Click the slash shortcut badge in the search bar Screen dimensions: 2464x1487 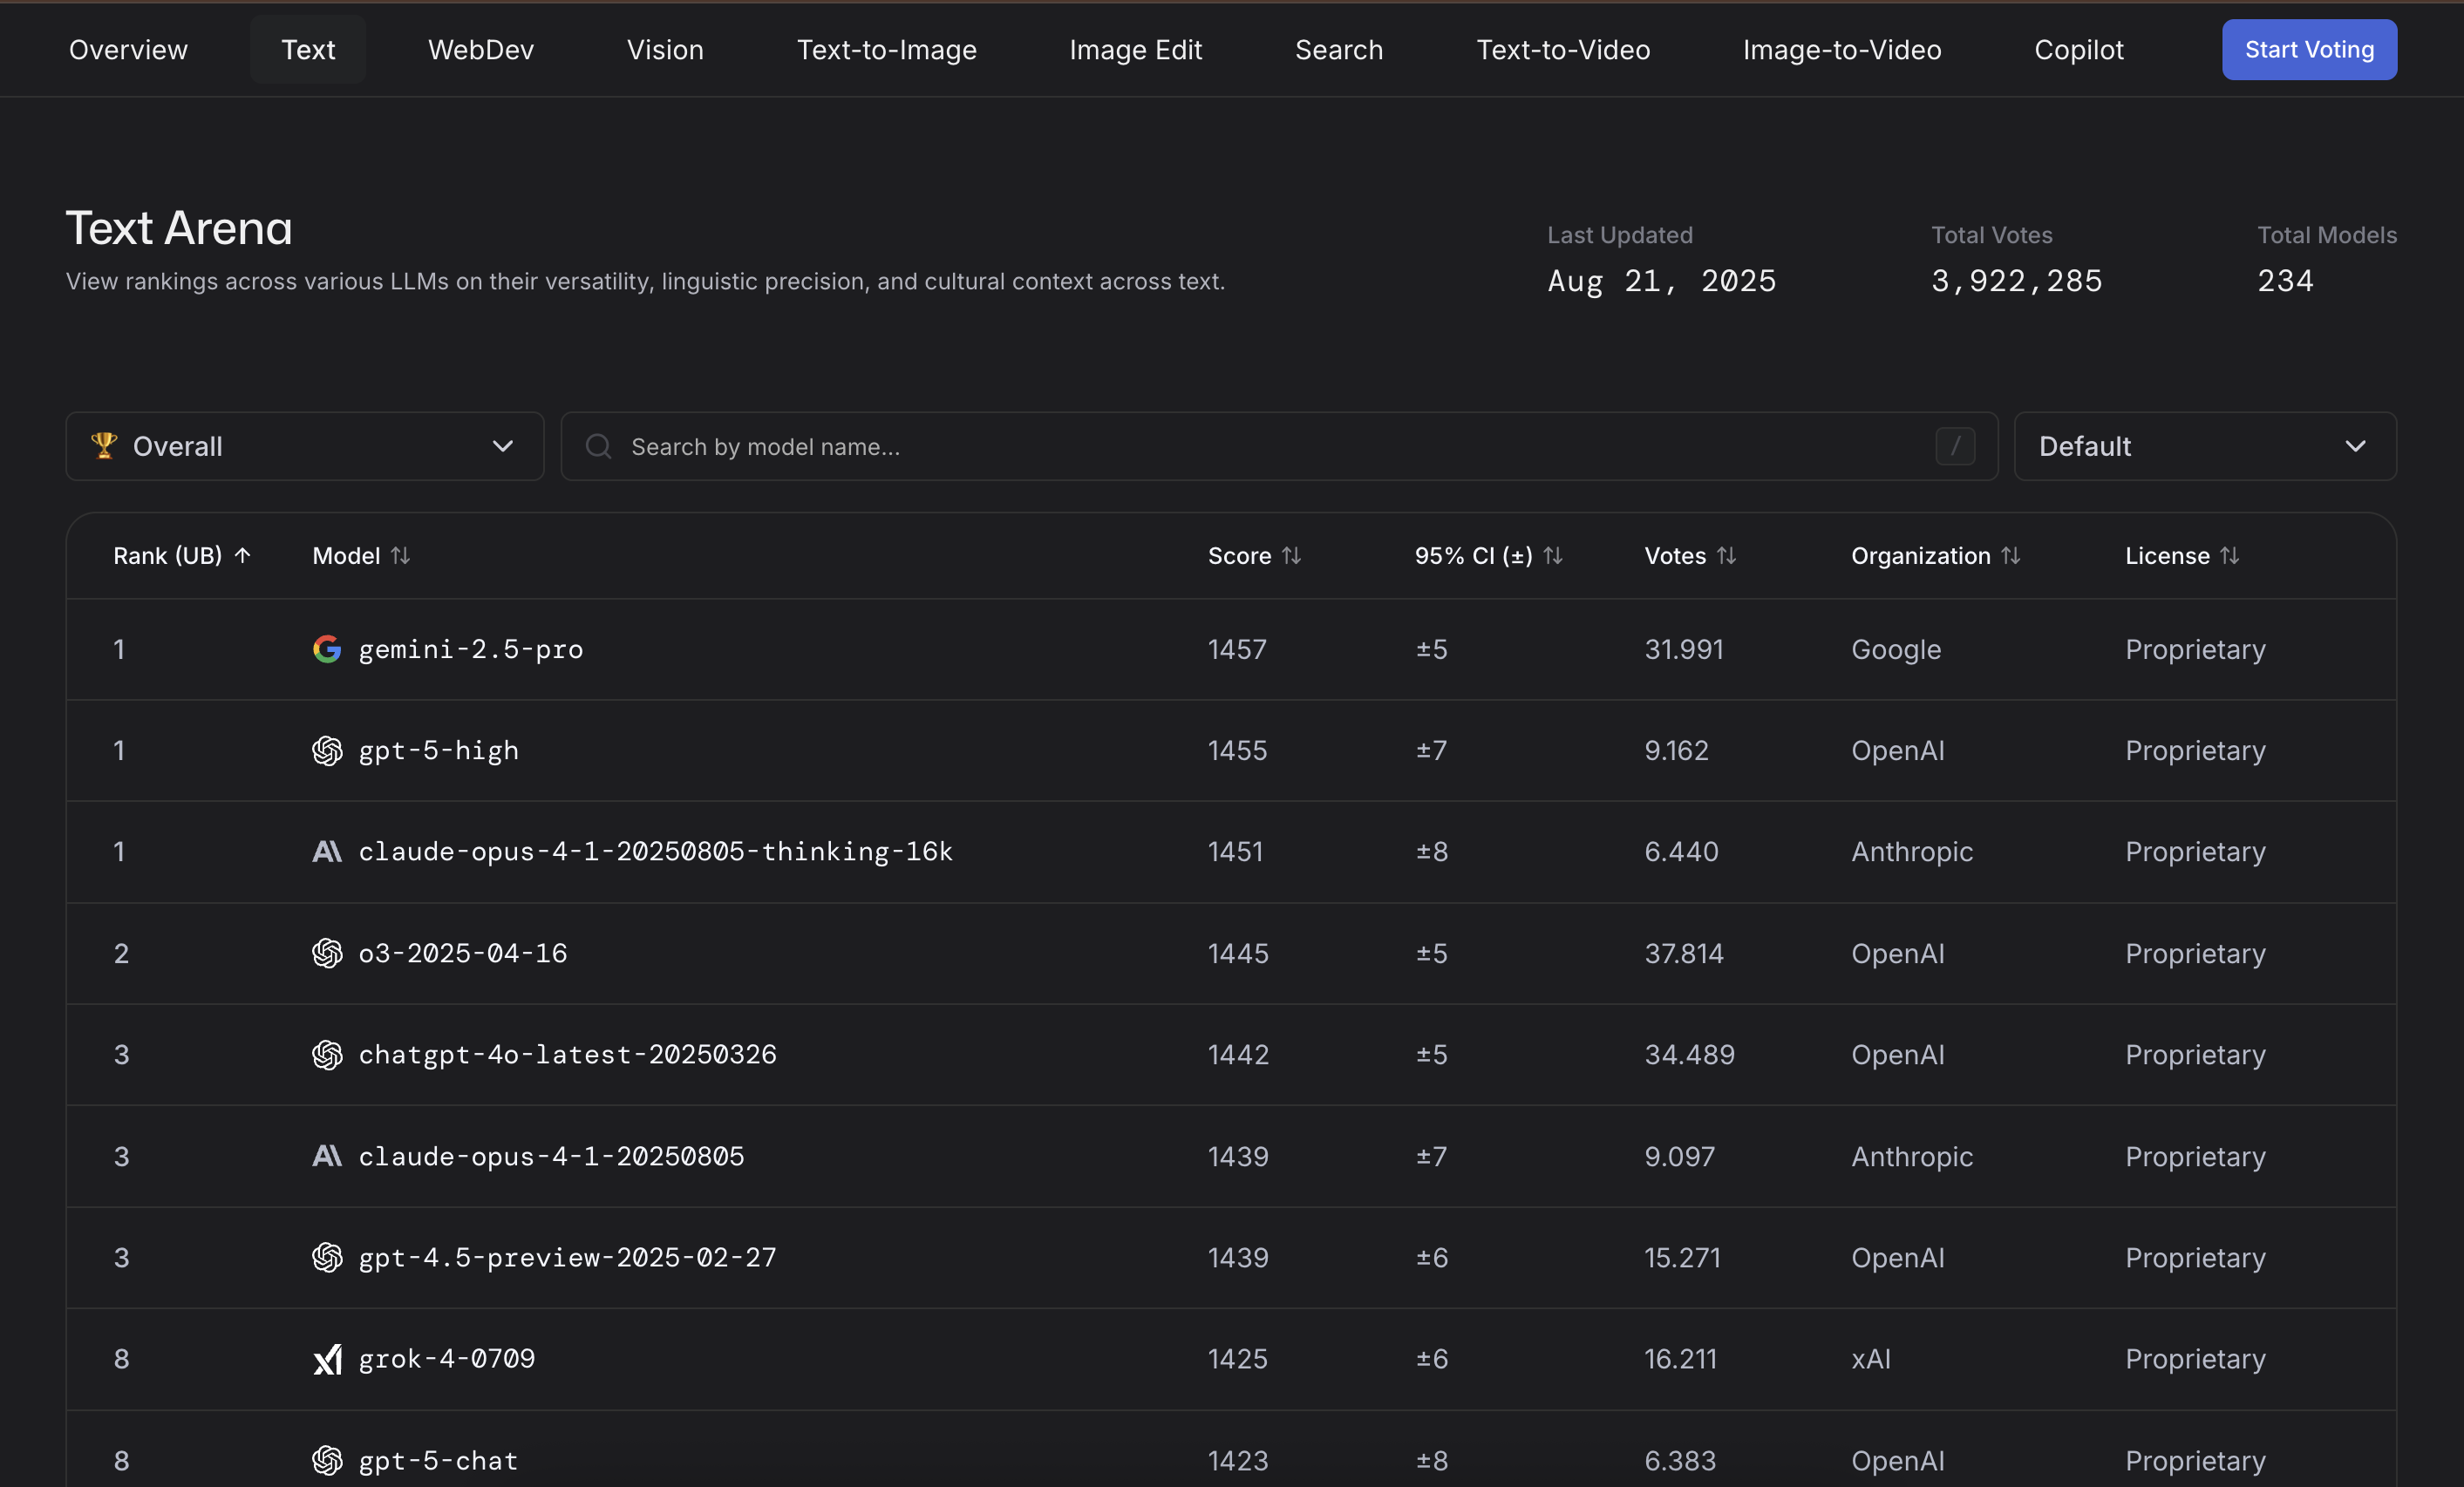pos(1954,446)
